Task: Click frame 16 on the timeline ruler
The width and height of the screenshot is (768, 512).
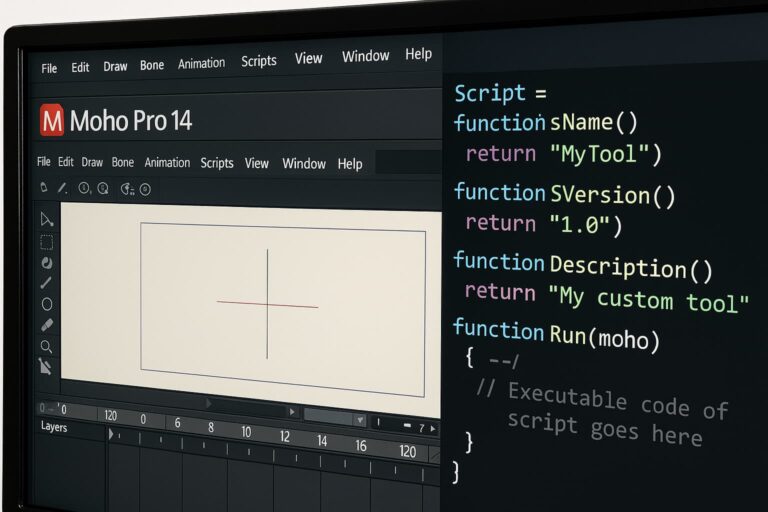Action: click(361, 446)
